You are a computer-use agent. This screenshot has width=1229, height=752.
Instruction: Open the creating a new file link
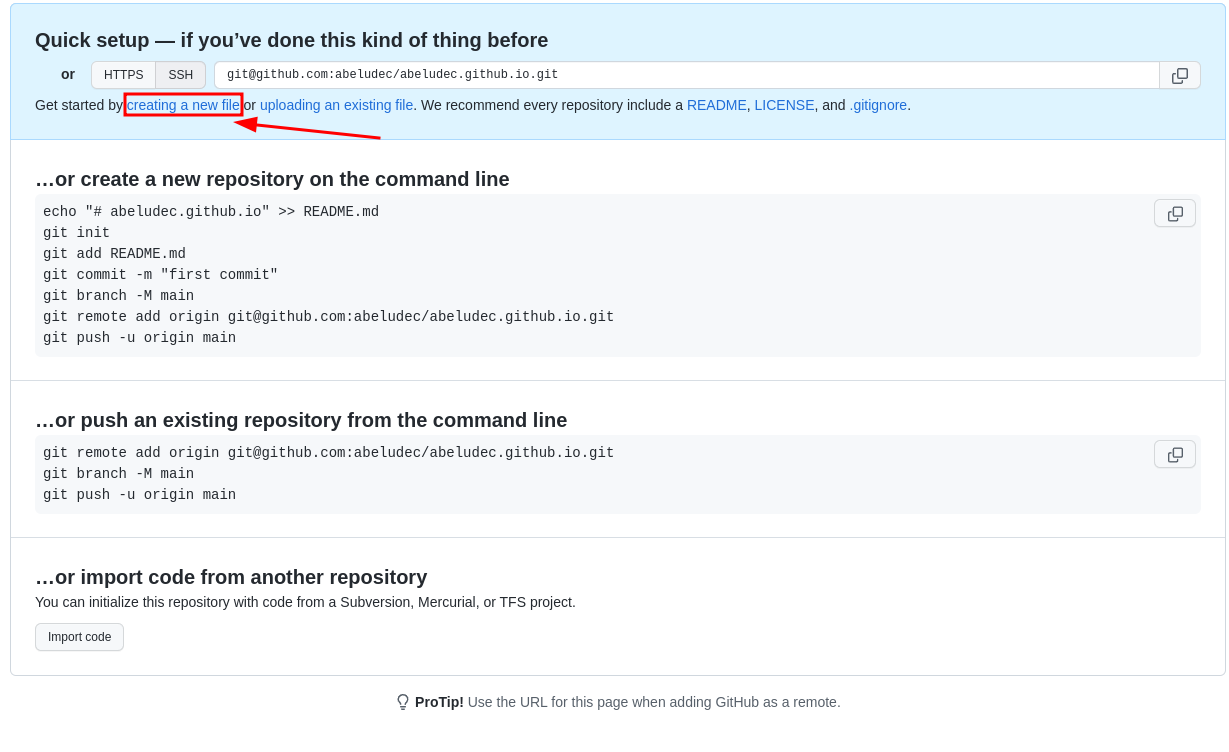pos(182,105)
